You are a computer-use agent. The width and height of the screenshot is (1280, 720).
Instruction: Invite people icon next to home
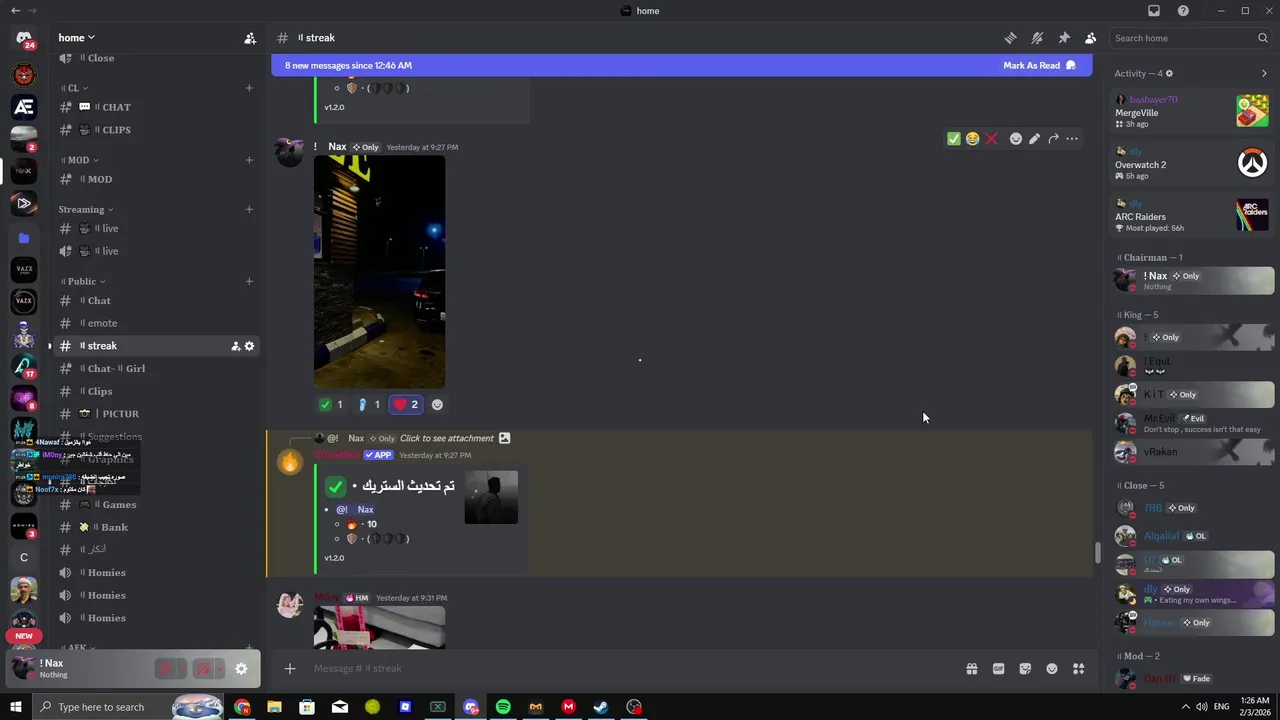pos(250,38)
